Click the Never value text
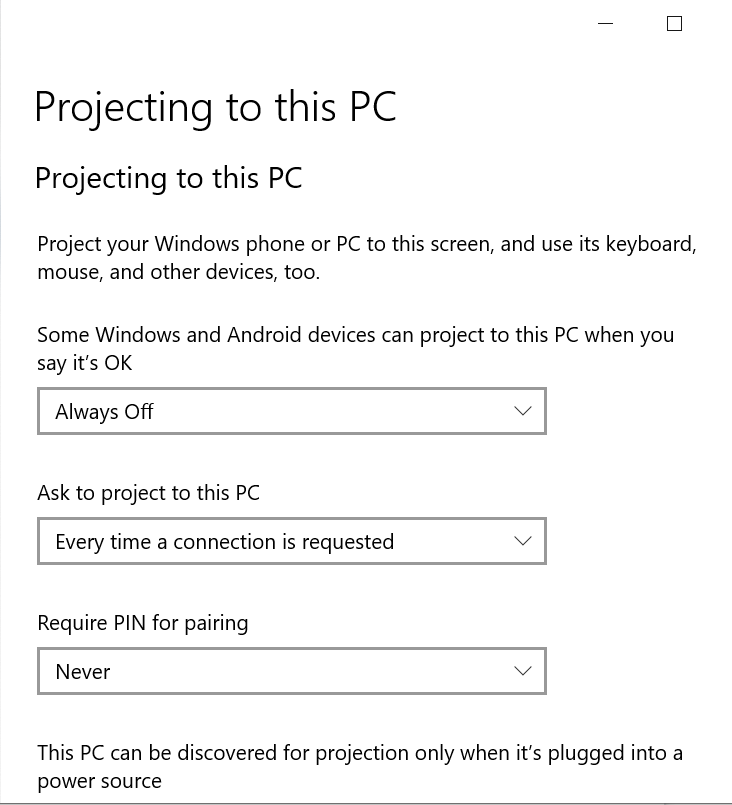The height and width of the screenshot is (805, 732). (83, 672)
